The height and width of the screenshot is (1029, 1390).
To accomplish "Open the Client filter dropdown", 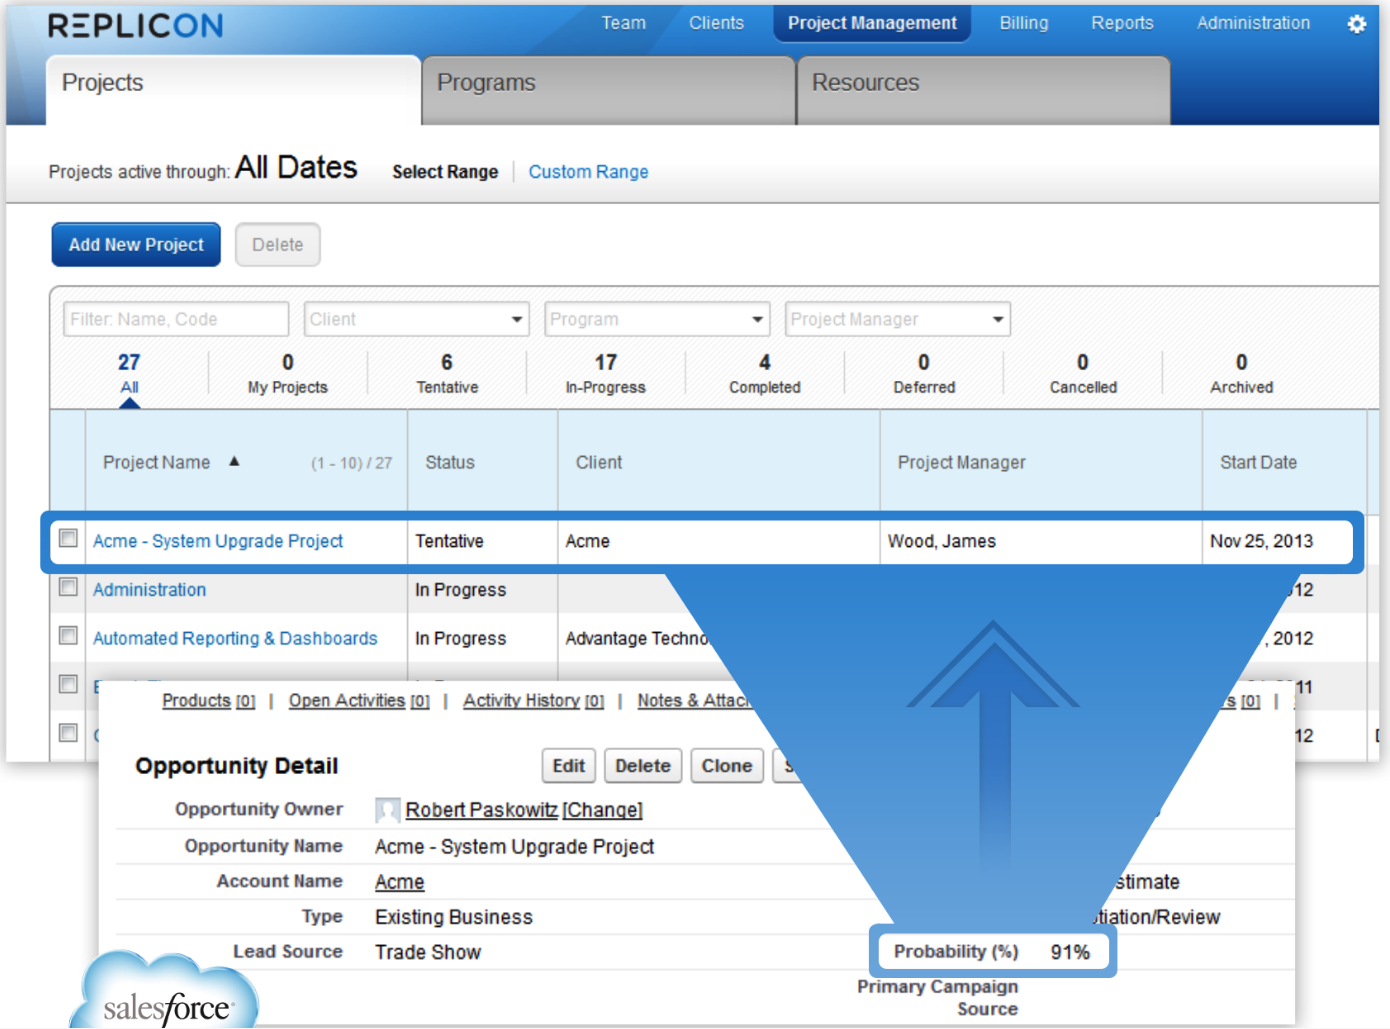I will (416, 319).
